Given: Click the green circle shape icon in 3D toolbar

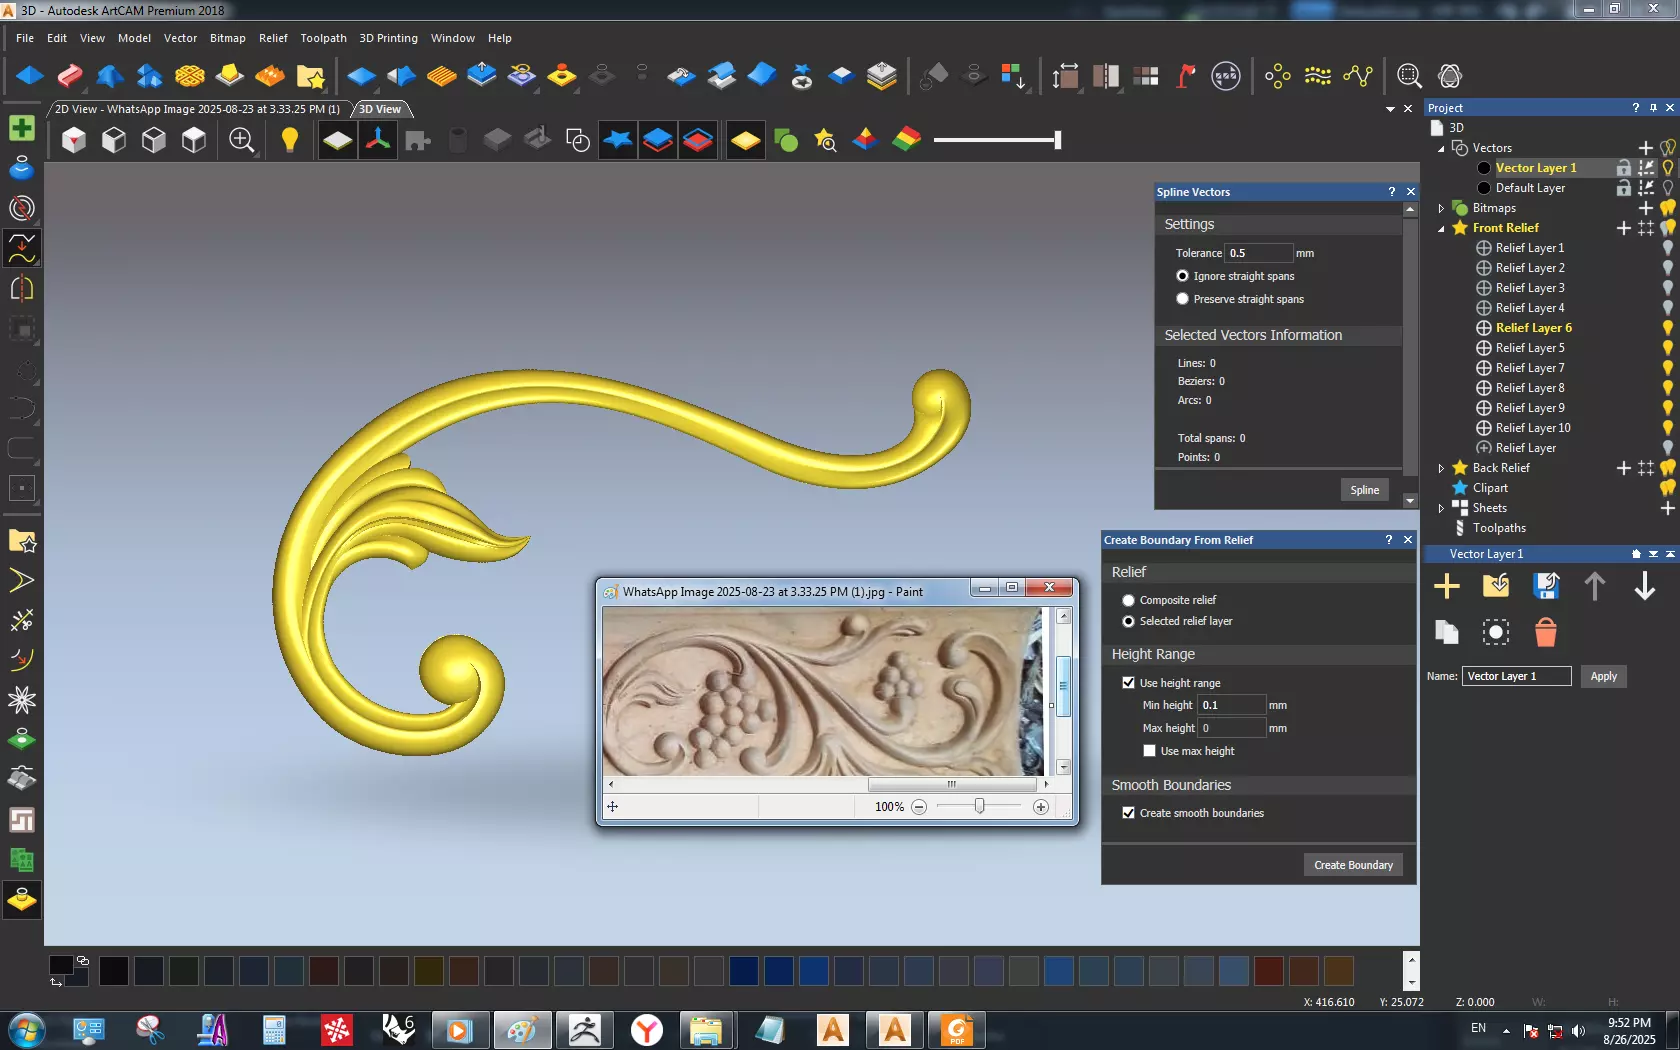Looking at the screenshot, I should pos(786,140).
